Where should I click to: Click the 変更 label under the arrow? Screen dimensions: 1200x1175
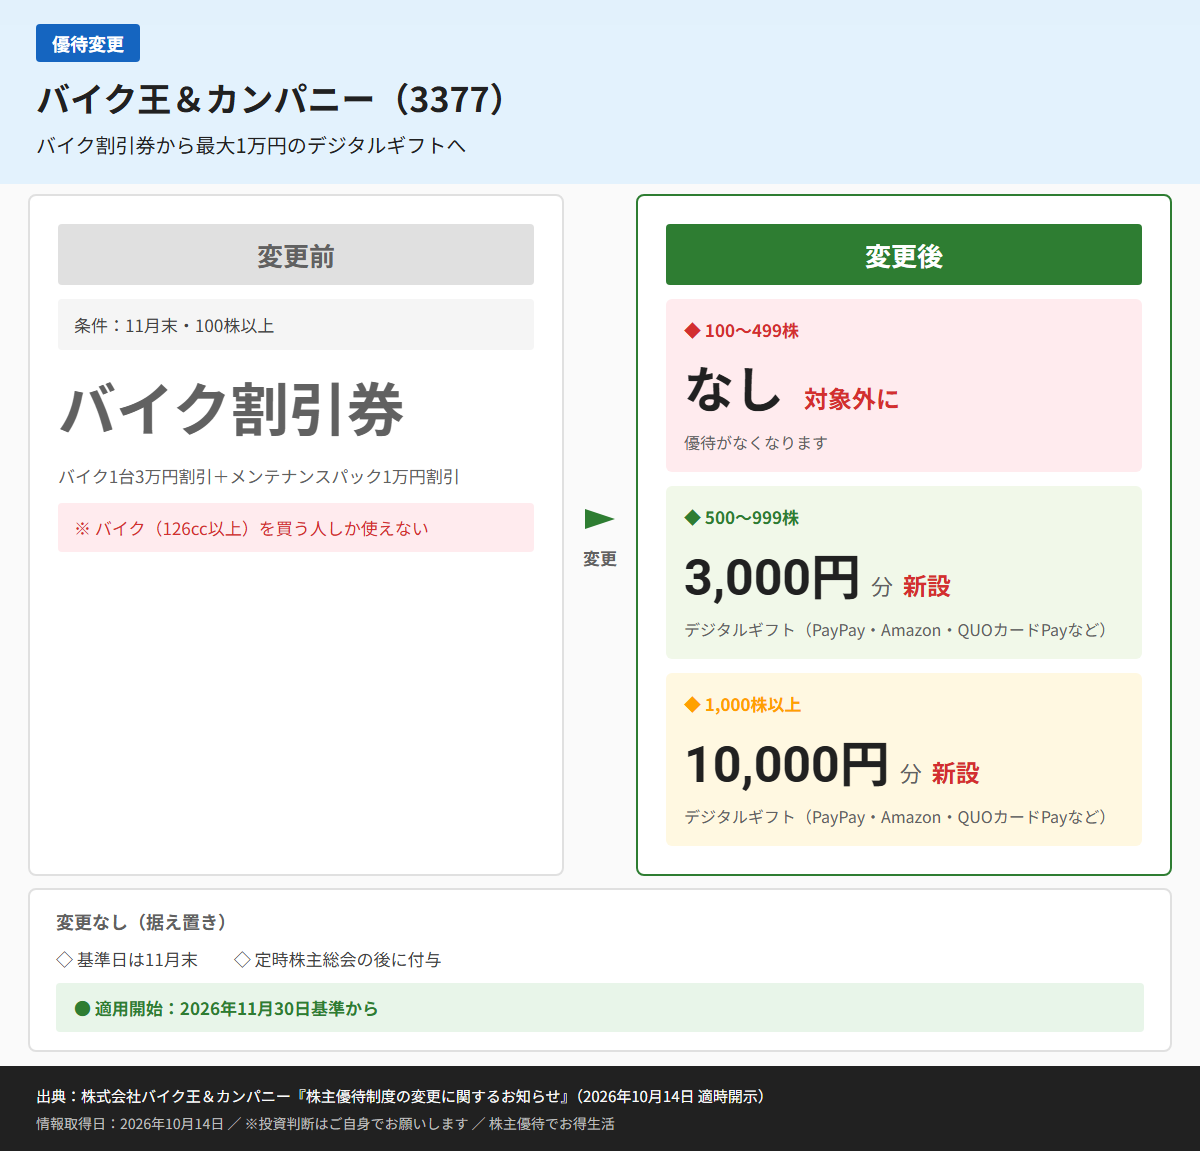pos(600,559)
